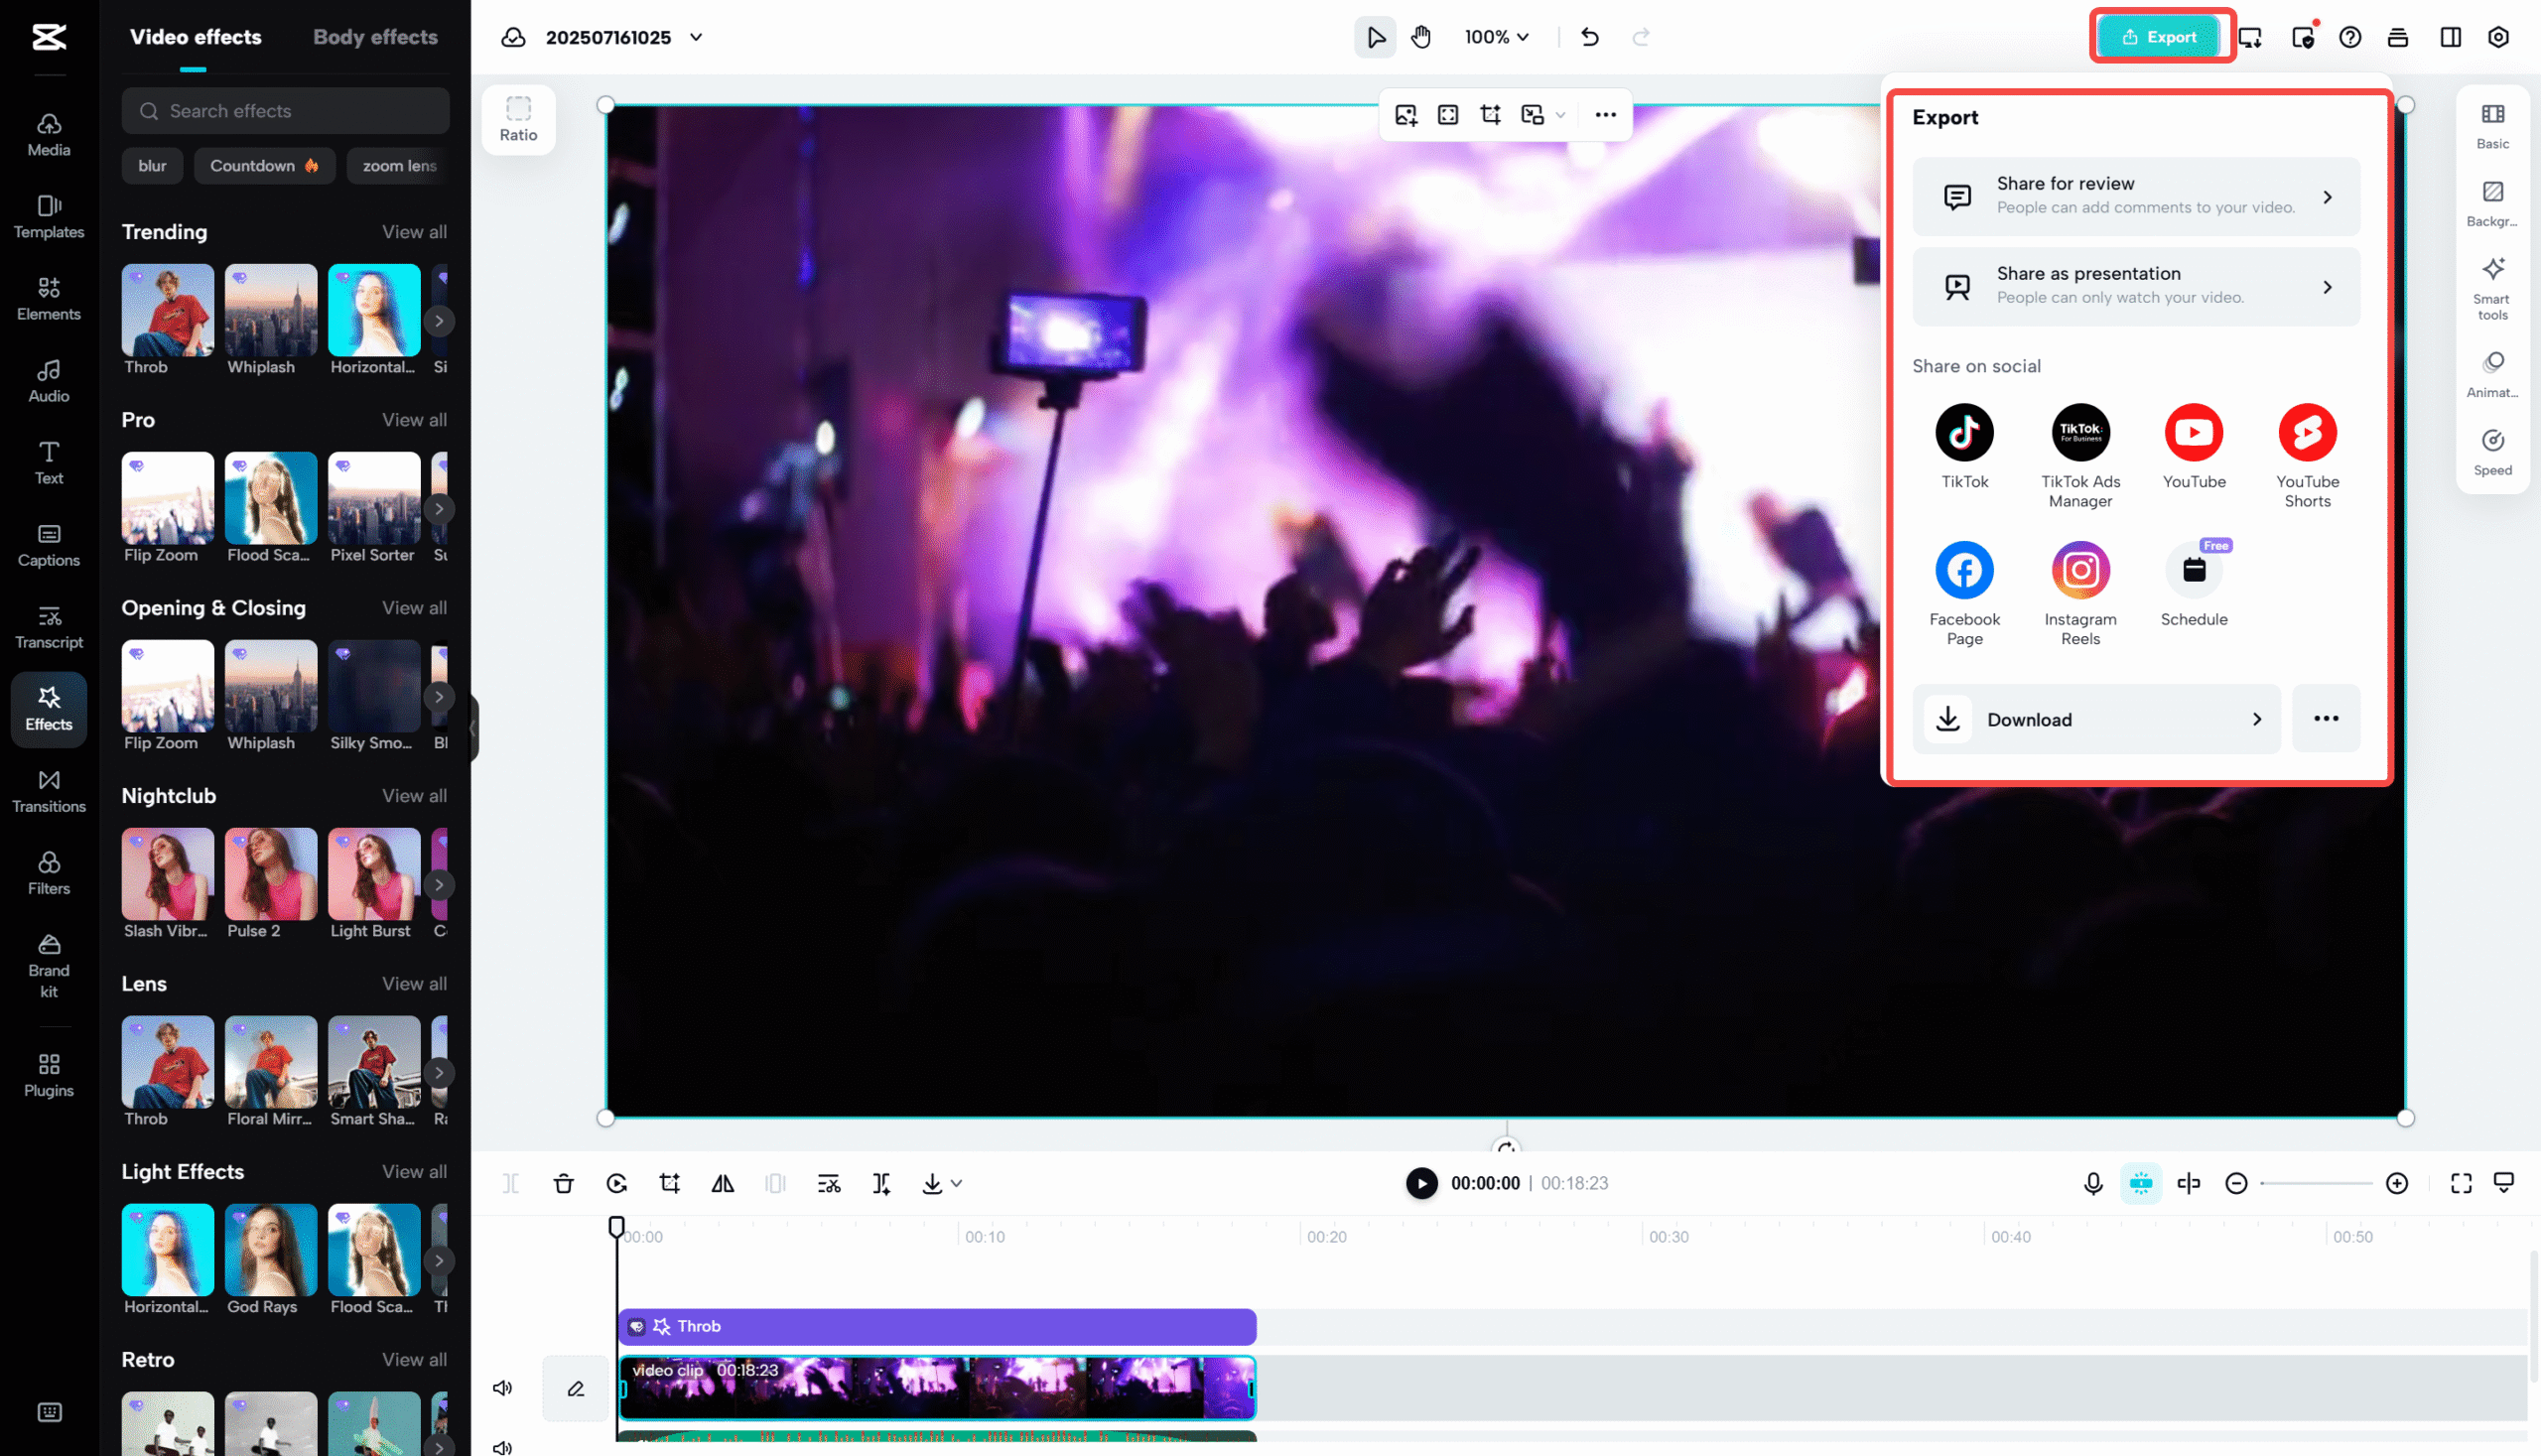The width and height of the screenshot is (2541, 1456).
Task: Share to TikTok
Action: 1964,446
